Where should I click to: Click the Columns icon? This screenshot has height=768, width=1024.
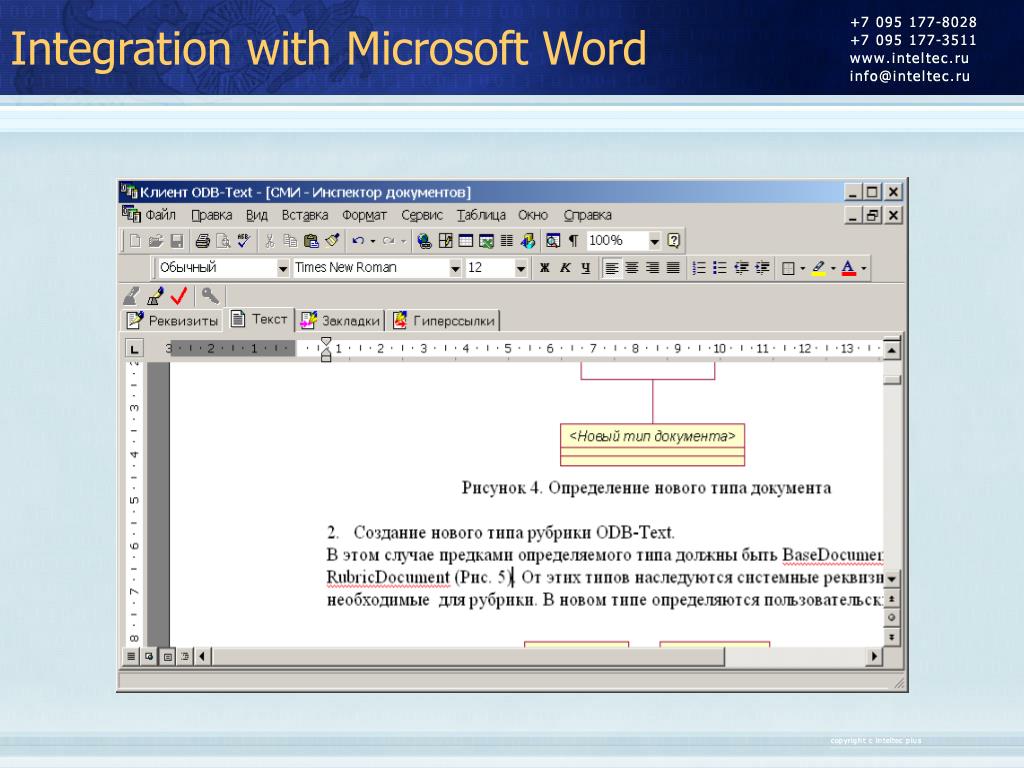(x=507, y=241)
